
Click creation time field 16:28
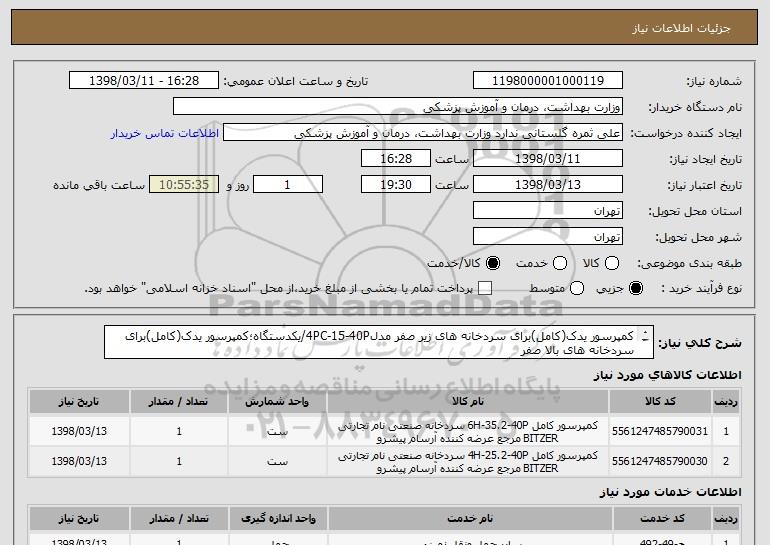(x=396, y=159)
